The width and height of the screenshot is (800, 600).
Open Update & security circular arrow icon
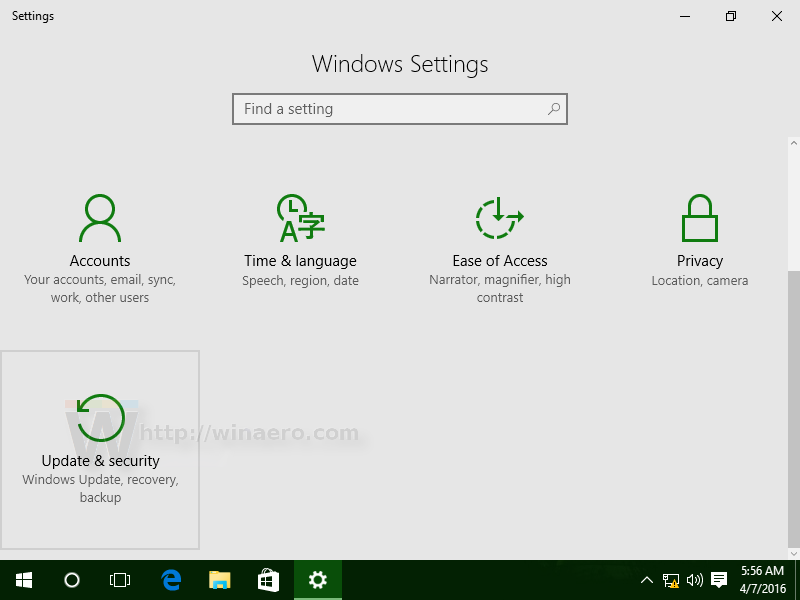coord(101,418)
